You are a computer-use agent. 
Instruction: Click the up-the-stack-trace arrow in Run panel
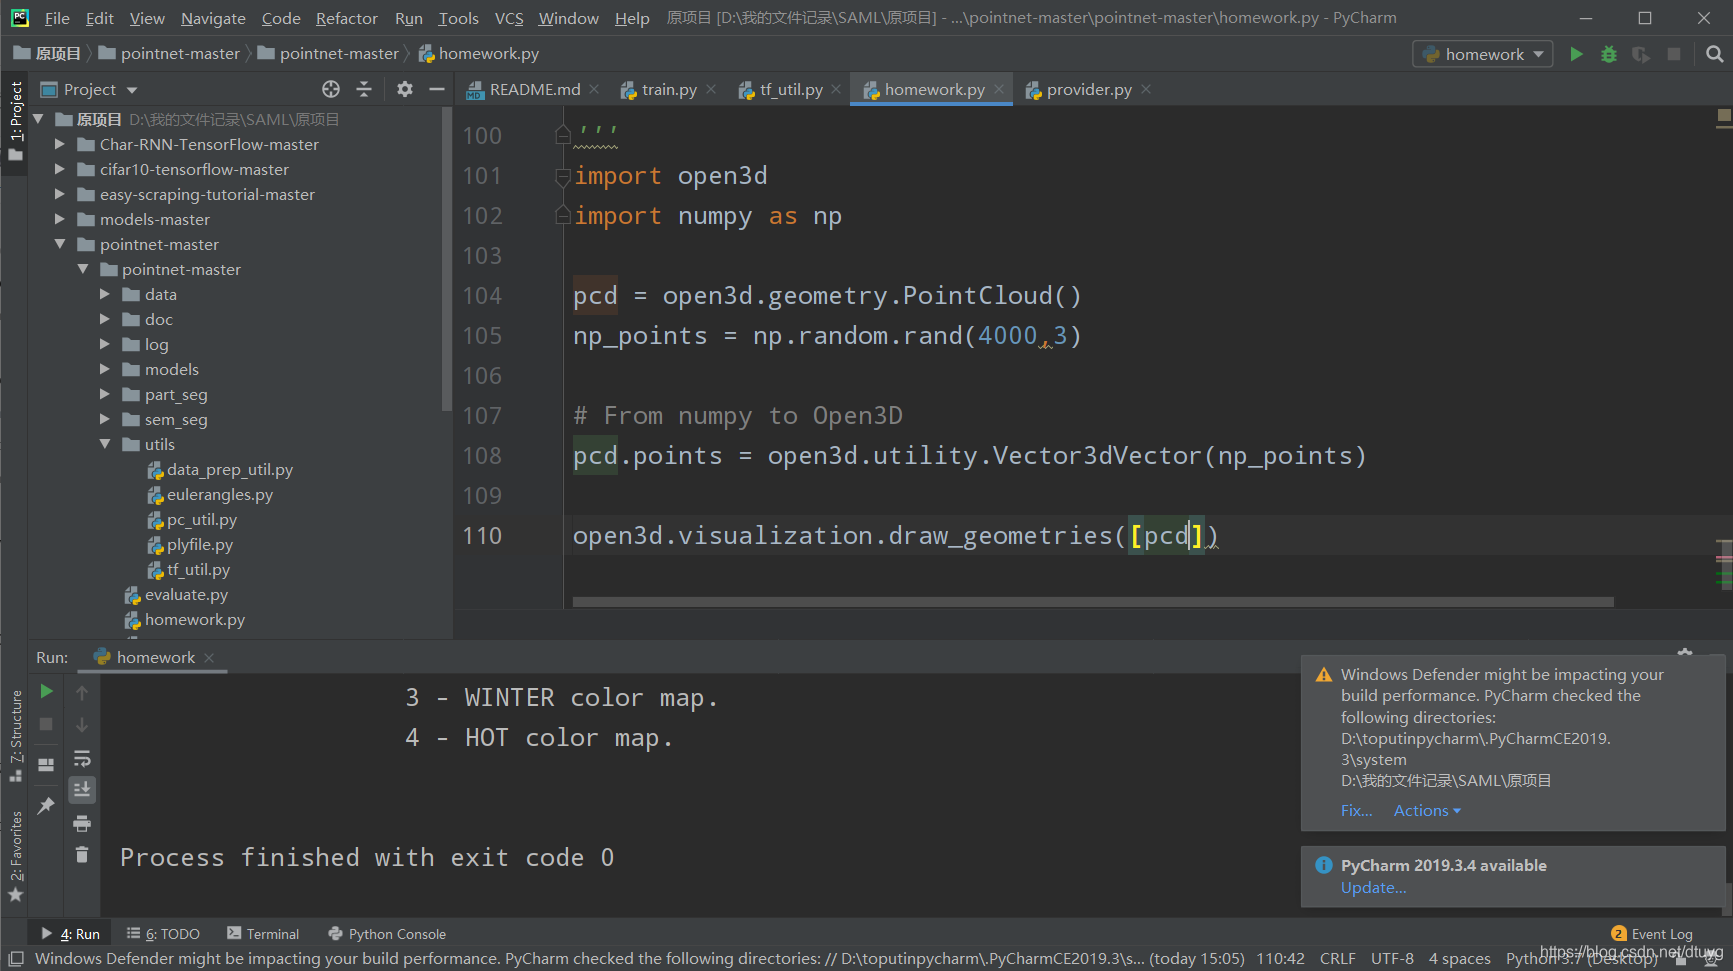point(82,692)
